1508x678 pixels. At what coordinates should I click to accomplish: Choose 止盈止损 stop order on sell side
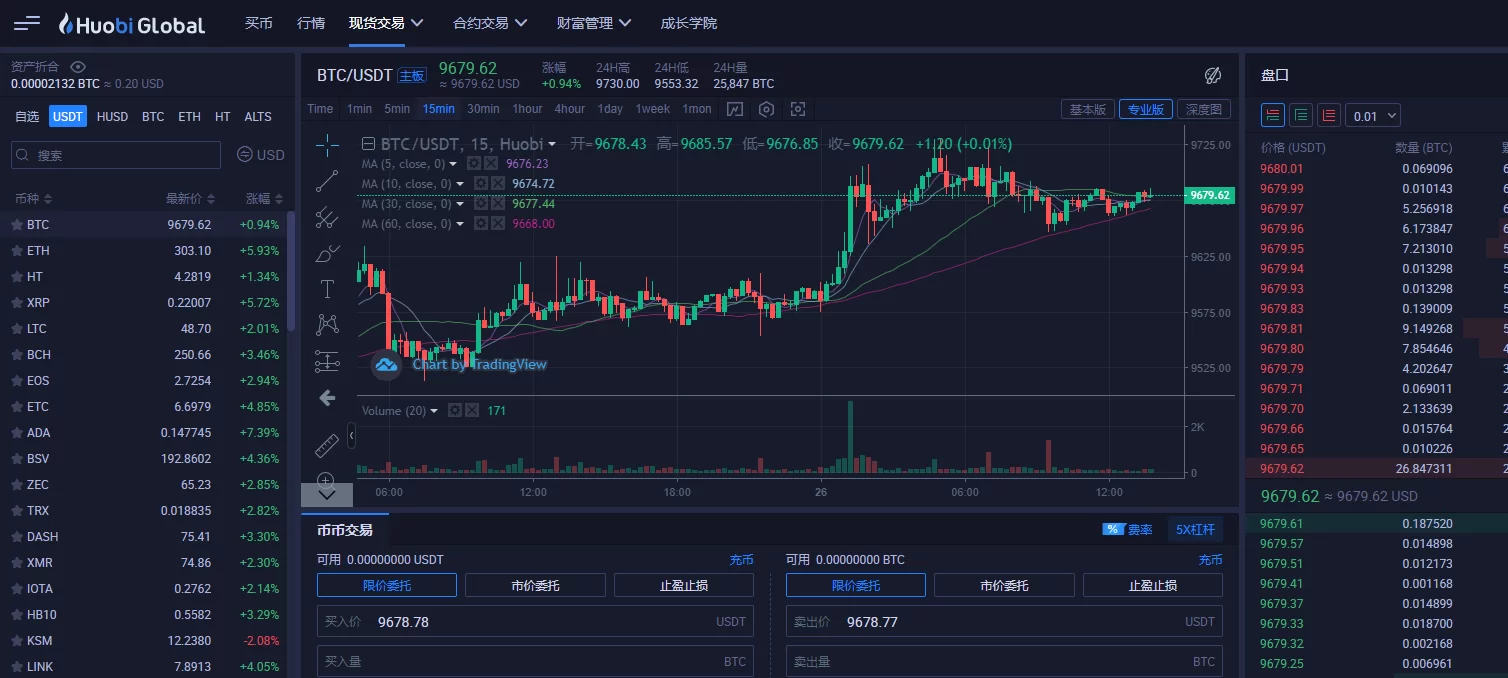tap(1152, 585)
